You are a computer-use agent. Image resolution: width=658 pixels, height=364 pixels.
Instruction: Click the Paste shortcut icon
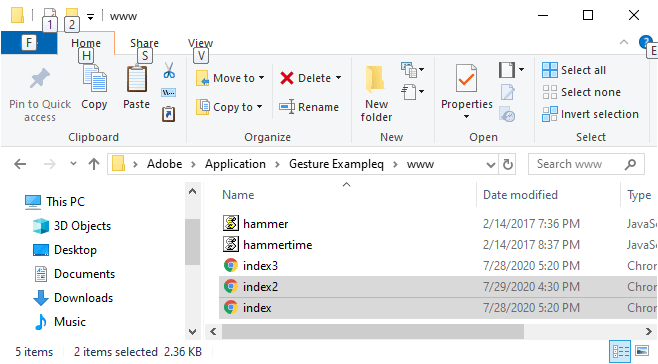tap(169, 114)
